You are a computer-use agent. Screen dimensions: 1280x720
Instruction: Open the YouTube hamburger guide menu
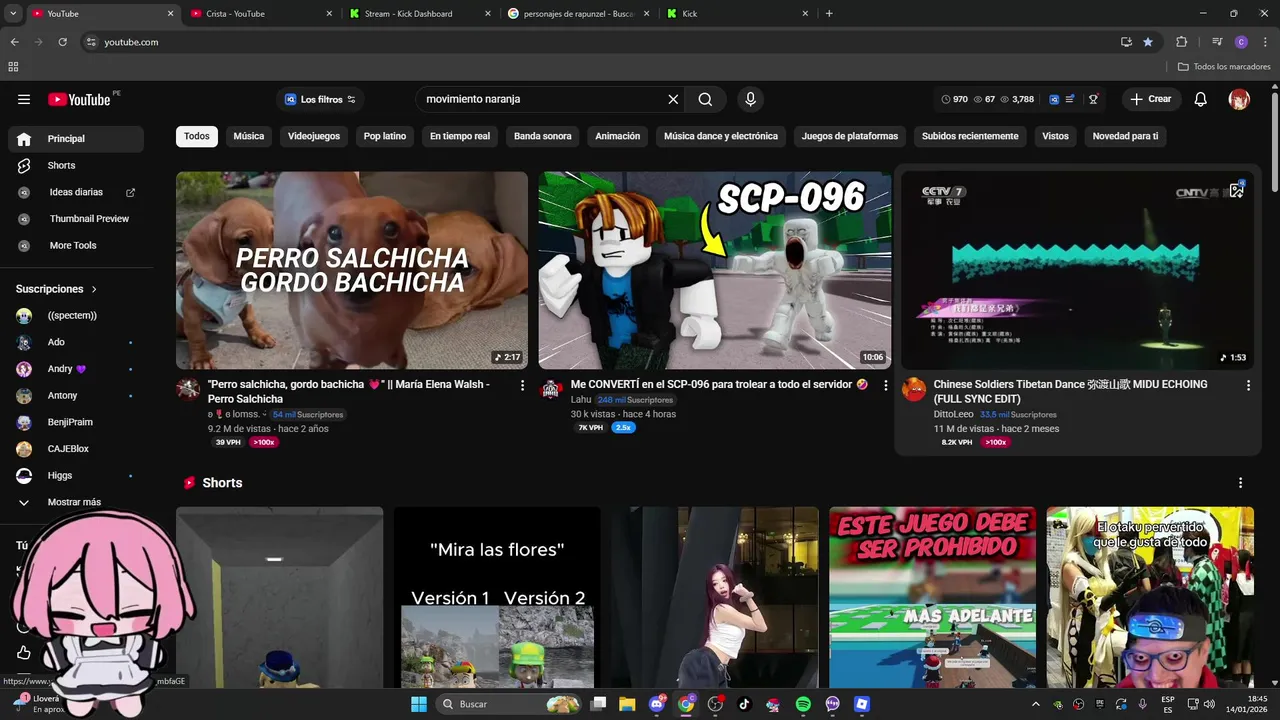(x=24, y=99)
